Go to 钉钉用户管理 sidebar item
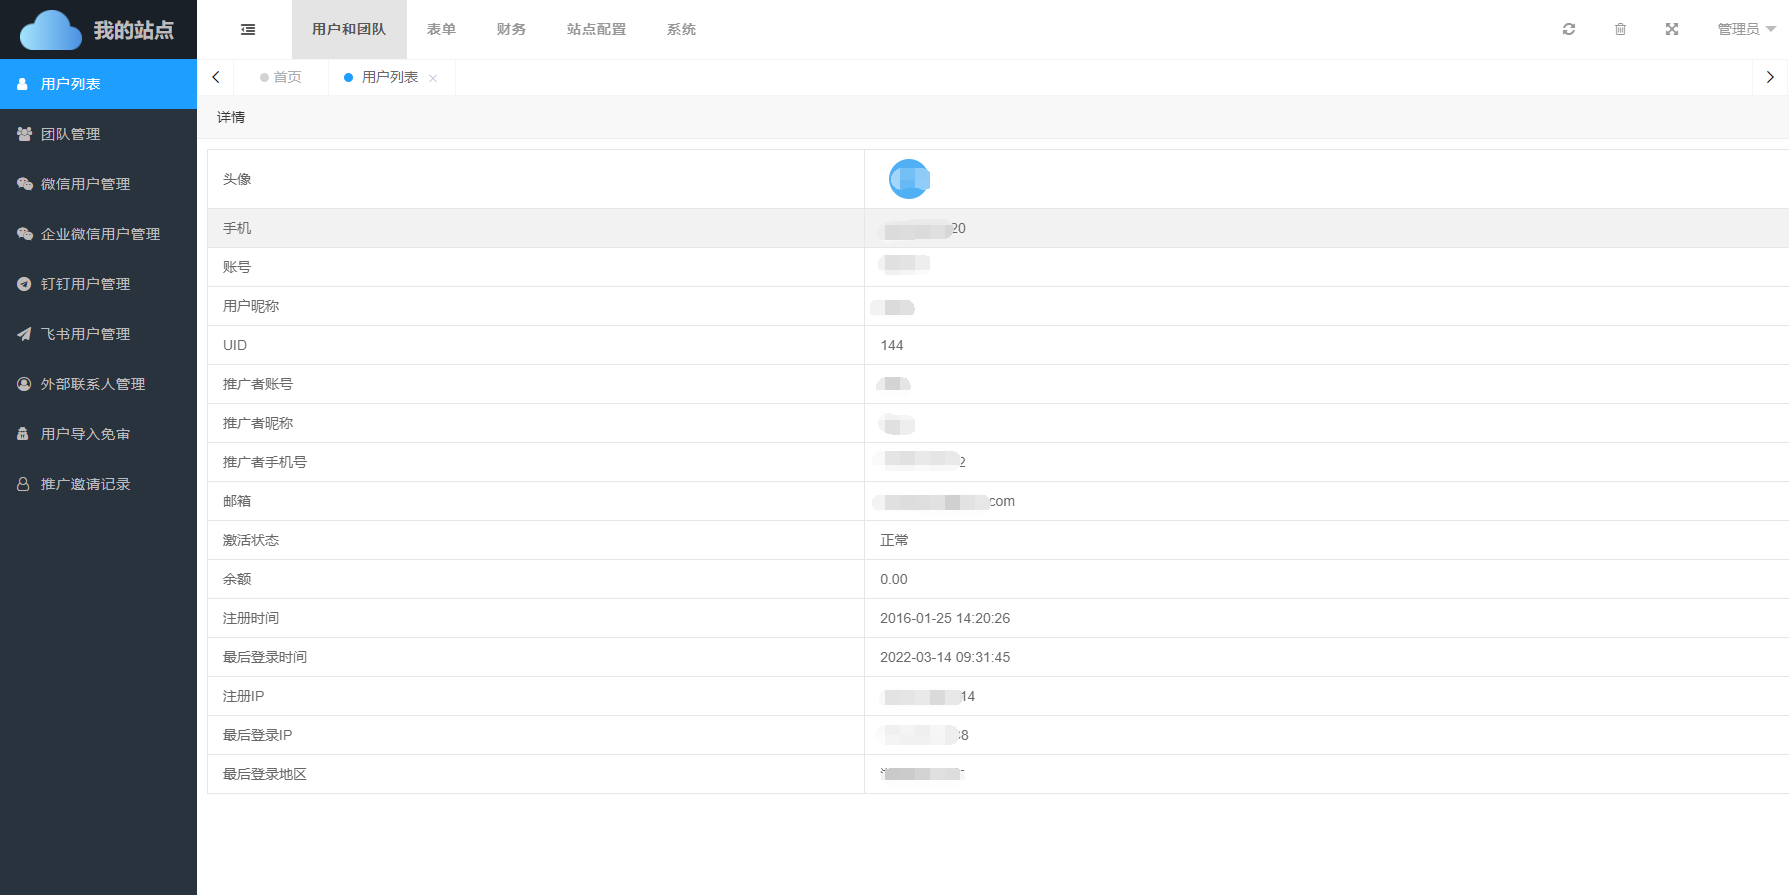The width and height of the screenshot is (1789, 895). point(85,284)
